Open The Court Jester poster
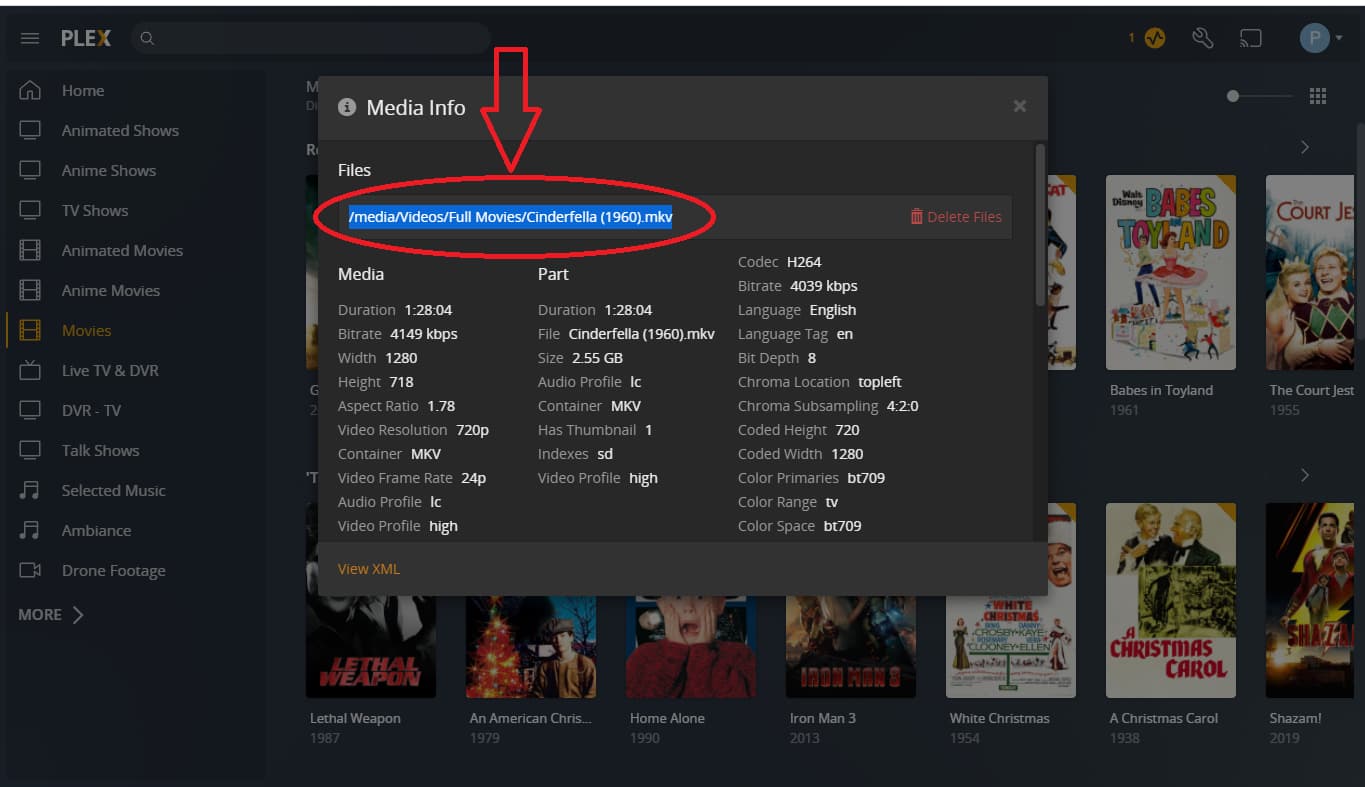Viewport: 1365px width, 787px height. (1310, 272)
